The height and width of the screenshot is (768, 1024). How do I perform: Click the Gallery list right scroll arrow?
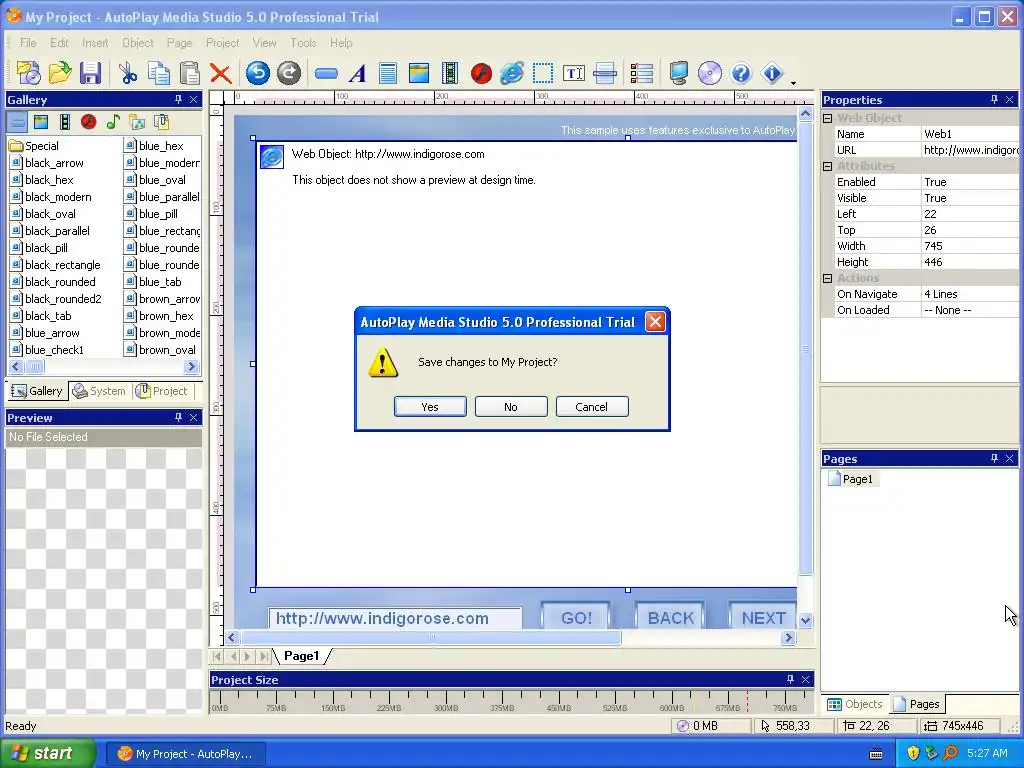click(x=191, y=366)
